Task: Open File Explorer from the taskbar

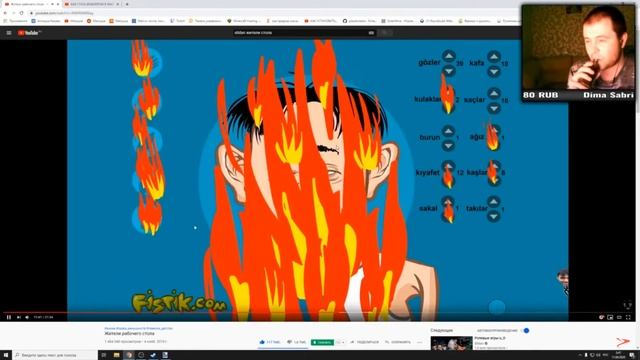Action: click(x=116, y=355)
